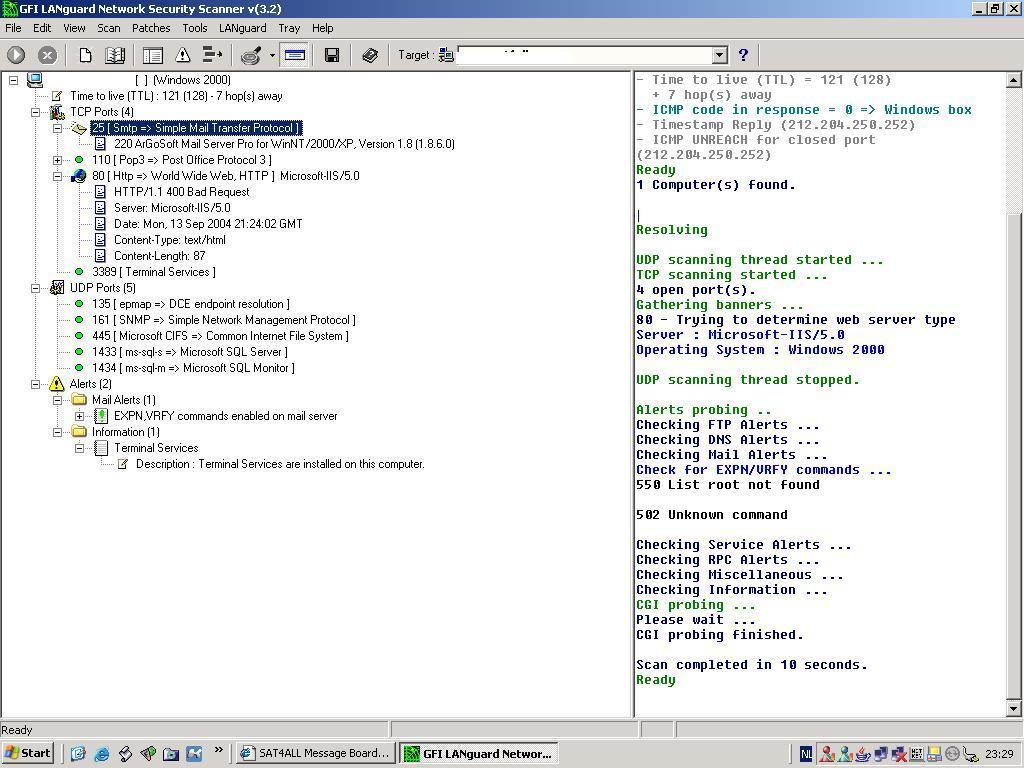Open the Patches menu
Viewport: 1024px width, 768px height.
tap(151, 28)
